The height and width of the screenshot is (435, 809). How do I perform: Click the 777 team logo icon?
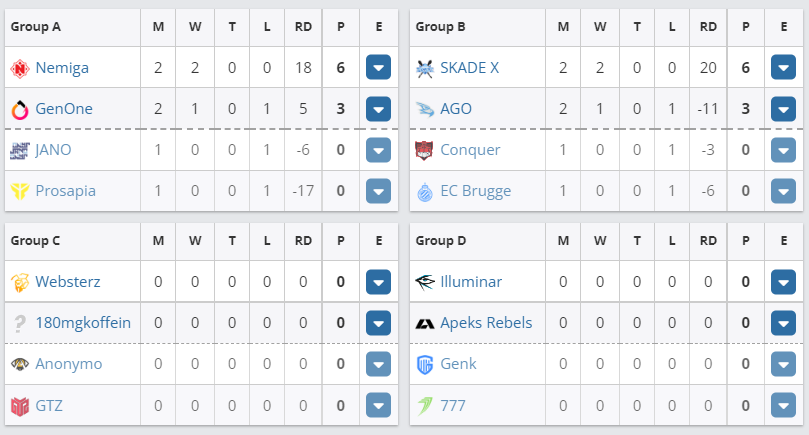[425, 405]
